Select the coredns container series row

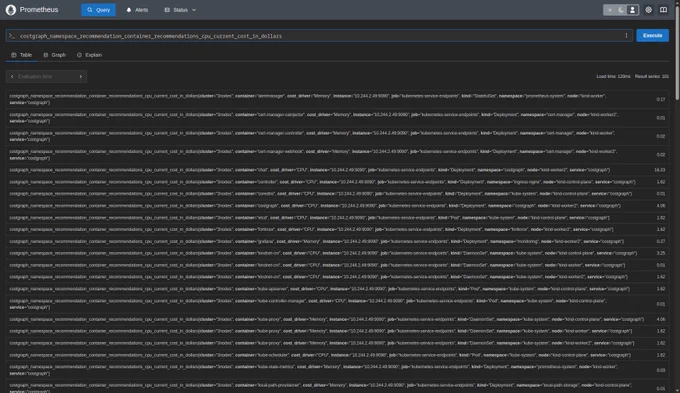click(x=337, y=194)
